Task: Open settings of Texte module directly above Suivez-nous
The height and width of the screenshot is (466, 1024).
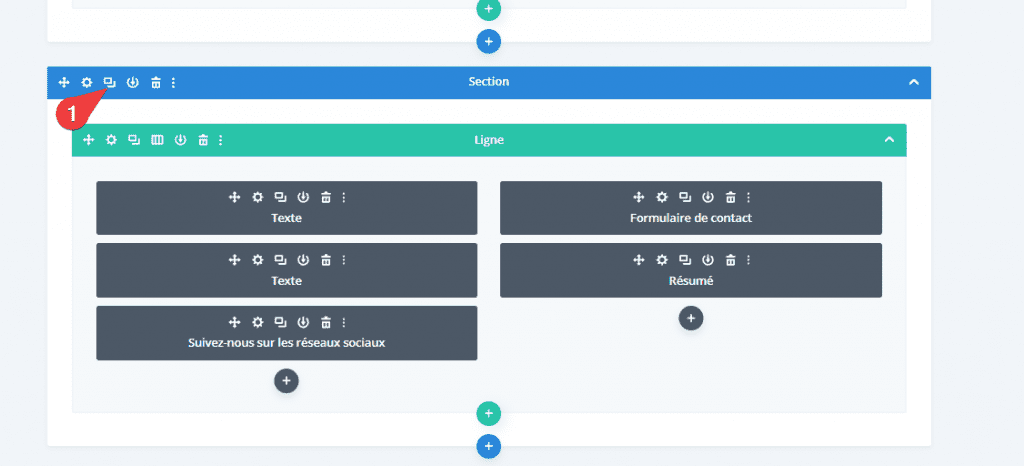Action: [x=257, y=260]
